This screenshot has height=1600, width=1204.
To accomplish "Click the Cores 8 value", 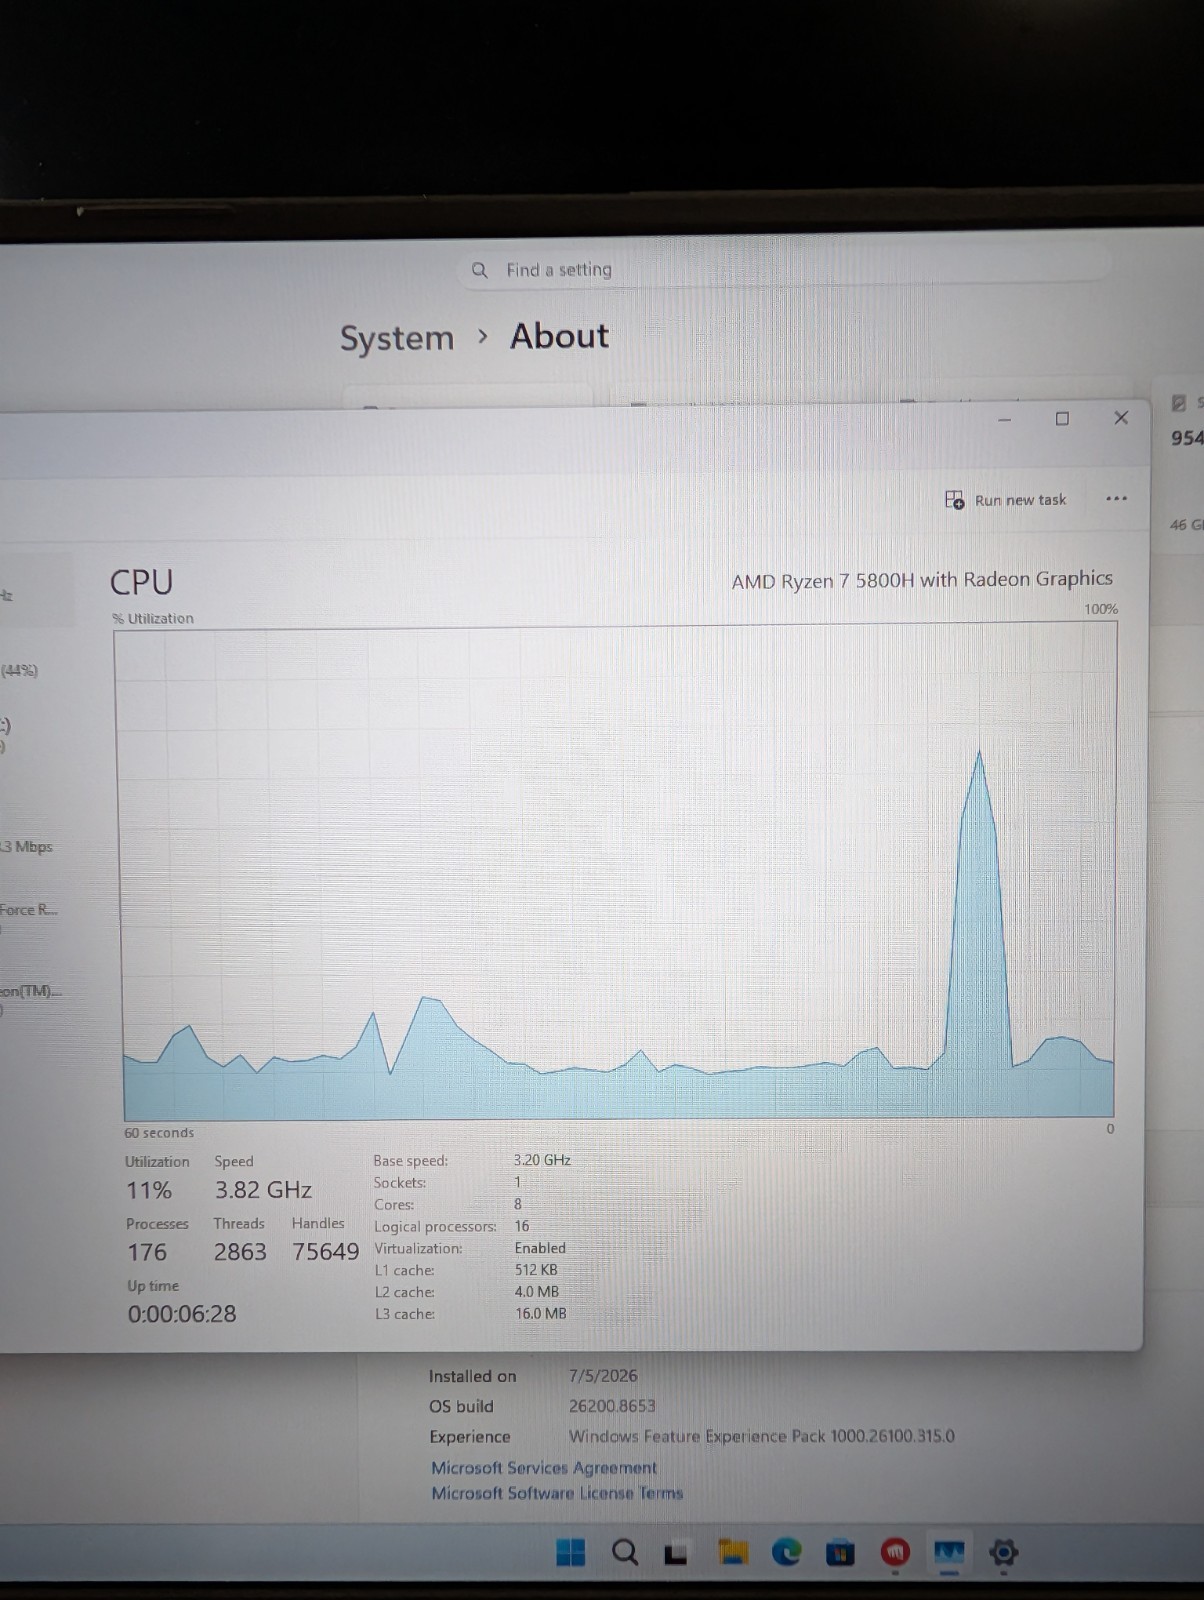I will click(x=518, y=1204).
